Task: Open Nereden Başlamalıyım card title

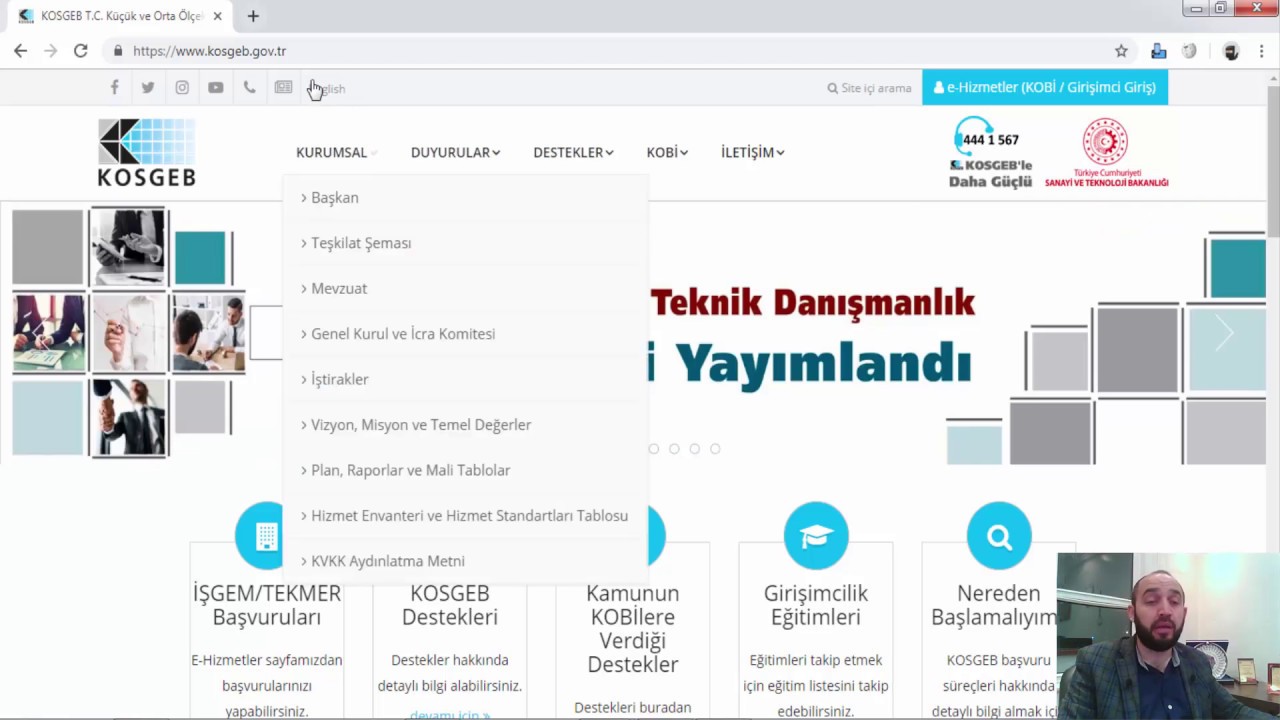Action: [x=994, y=605]
